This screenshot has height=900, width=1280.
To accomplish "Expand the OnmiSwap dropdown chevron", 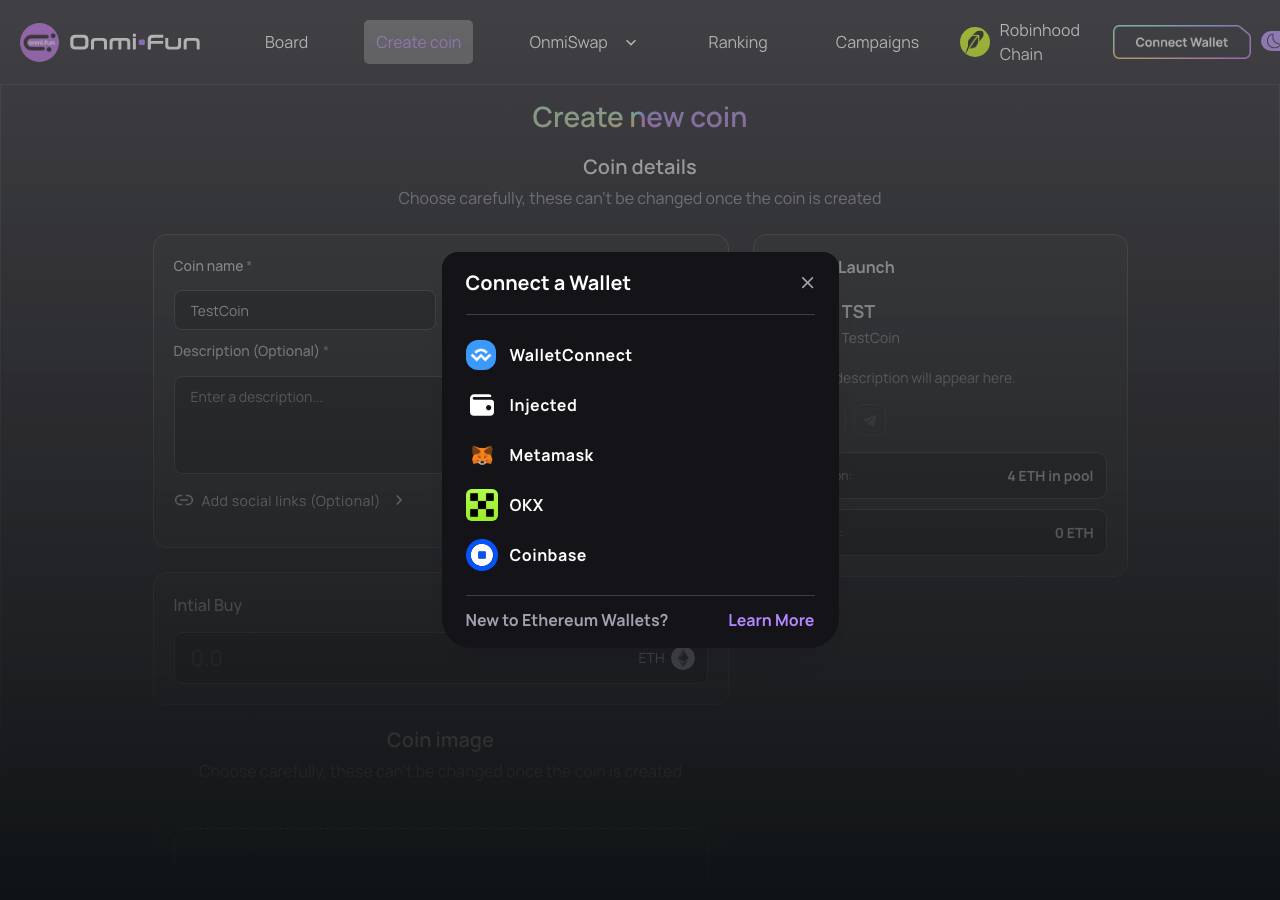I will tap(631, 42).
